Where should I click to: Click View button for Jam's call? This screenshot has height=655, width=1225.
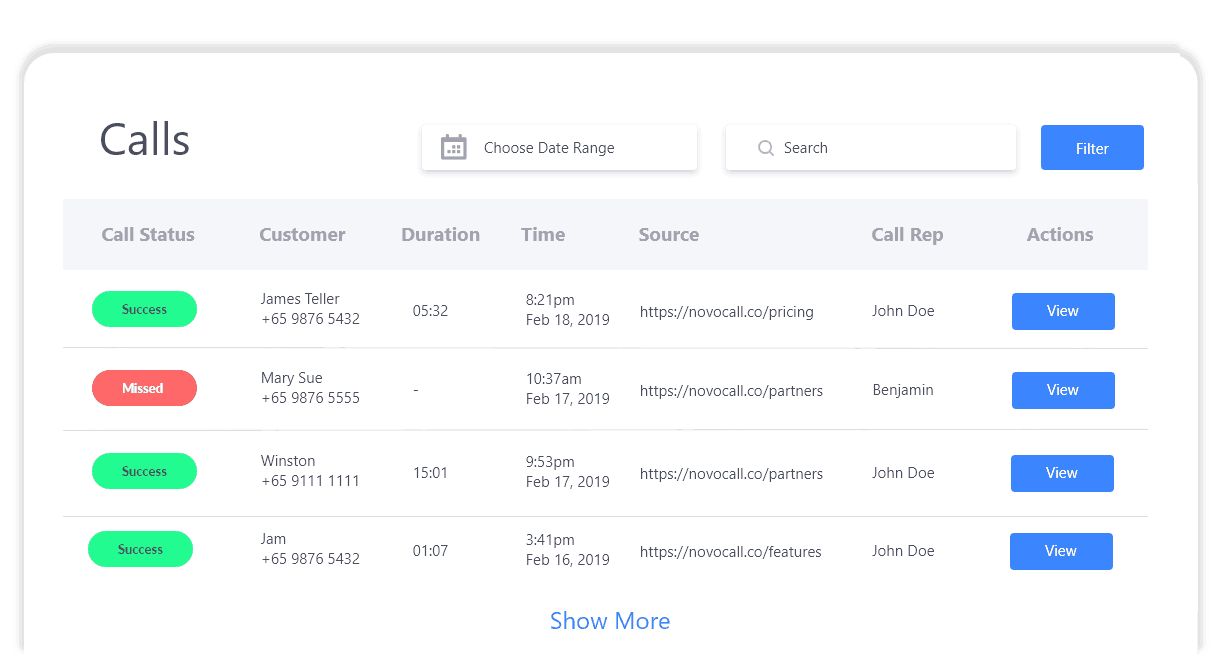1060,551
